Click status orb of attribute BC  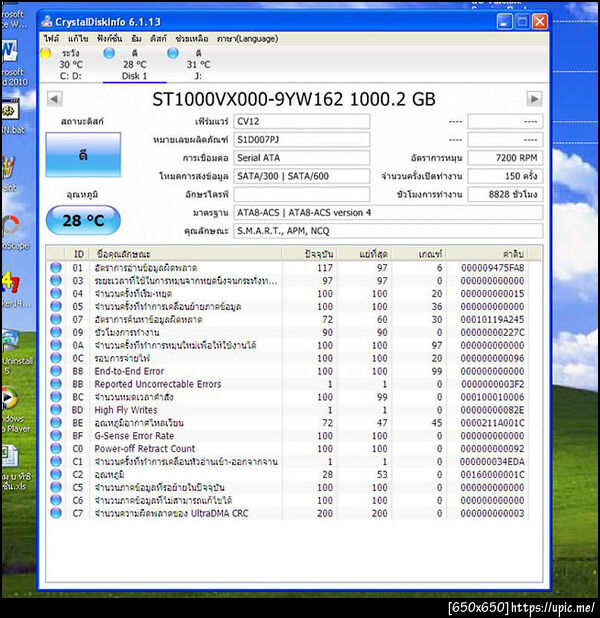click(56, 397)
